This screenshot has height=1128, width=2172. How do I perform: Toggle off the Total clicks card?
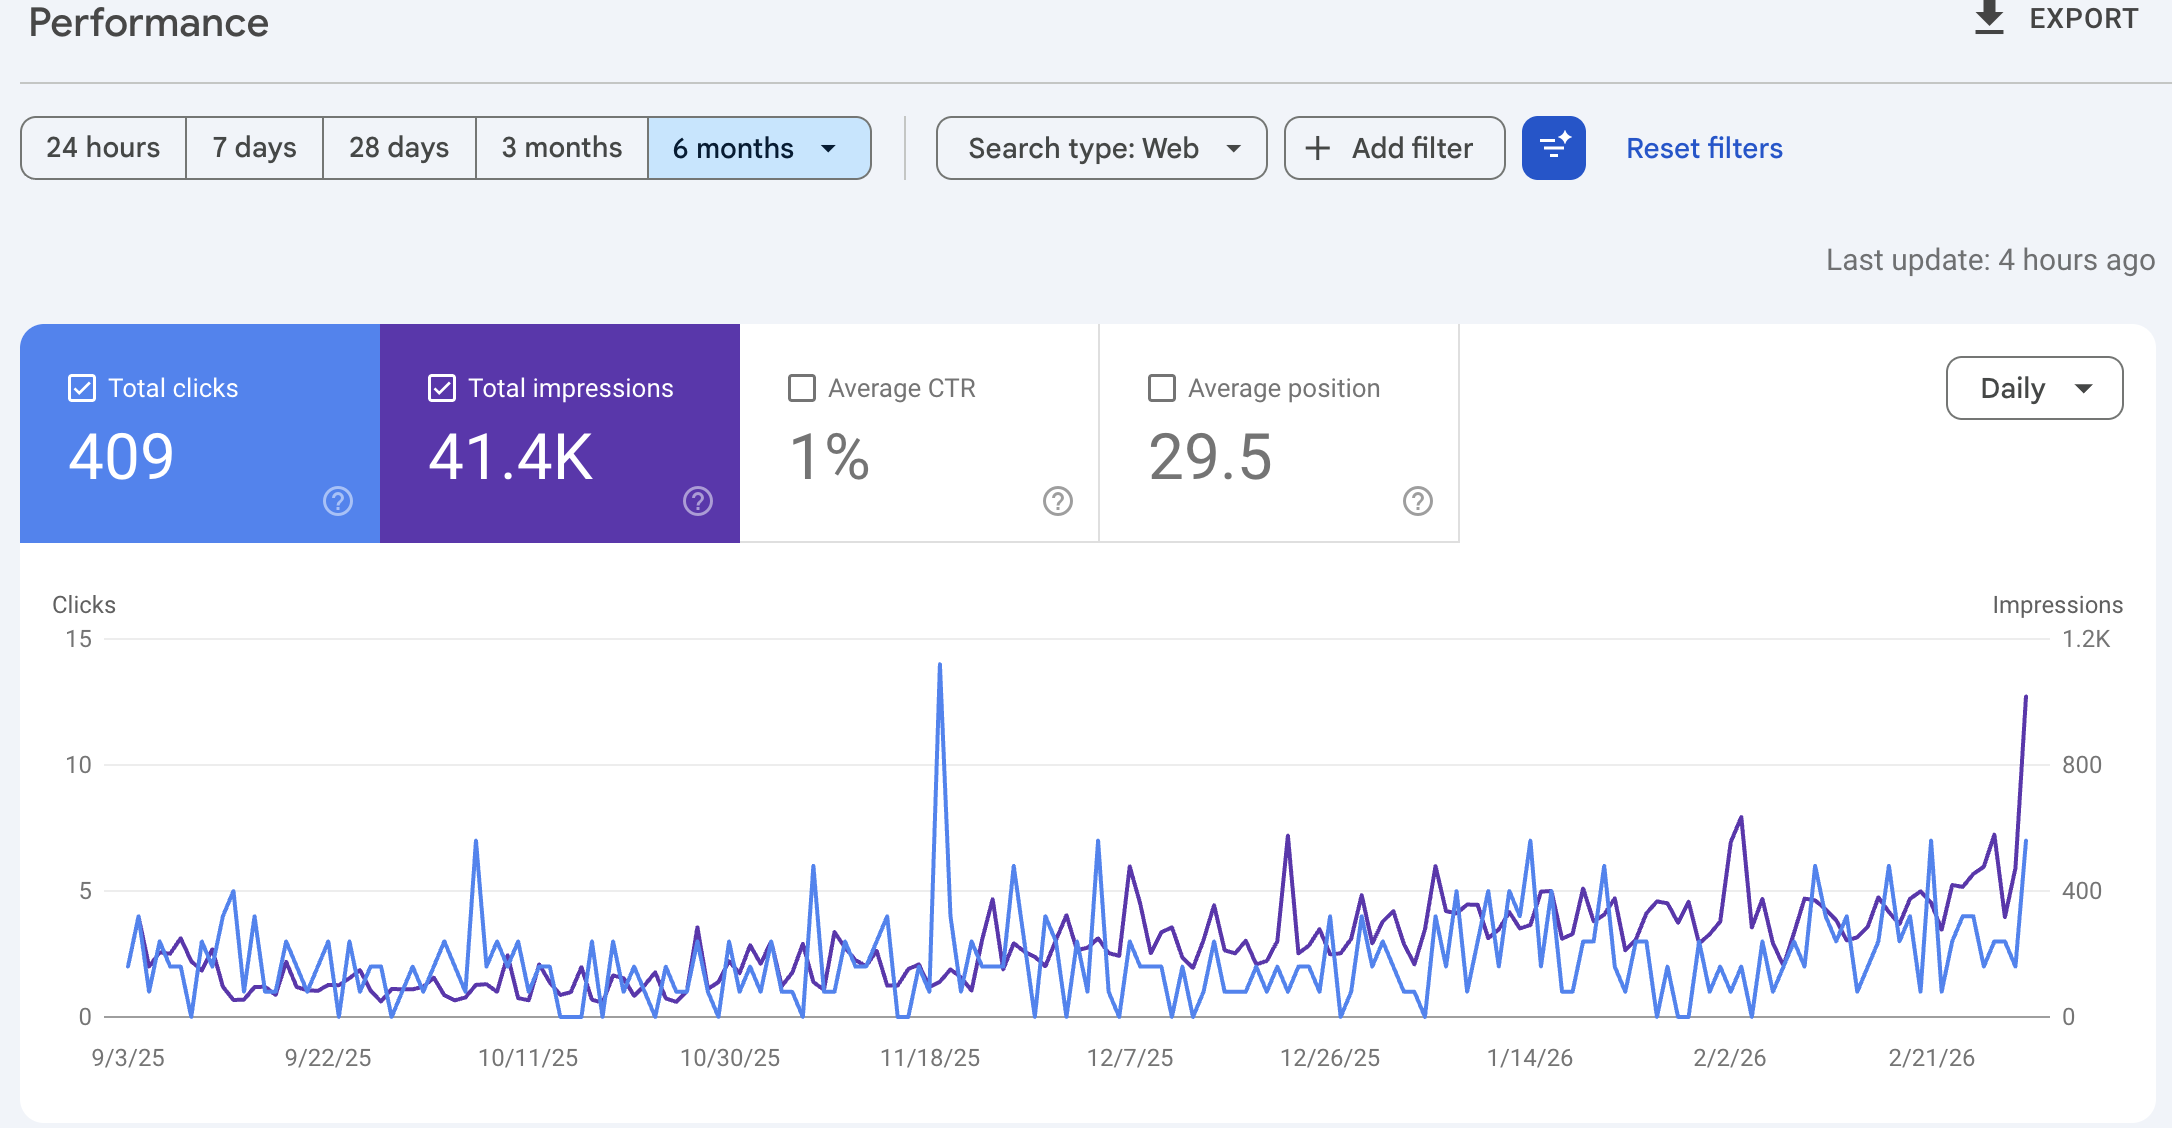click(81, 388)
